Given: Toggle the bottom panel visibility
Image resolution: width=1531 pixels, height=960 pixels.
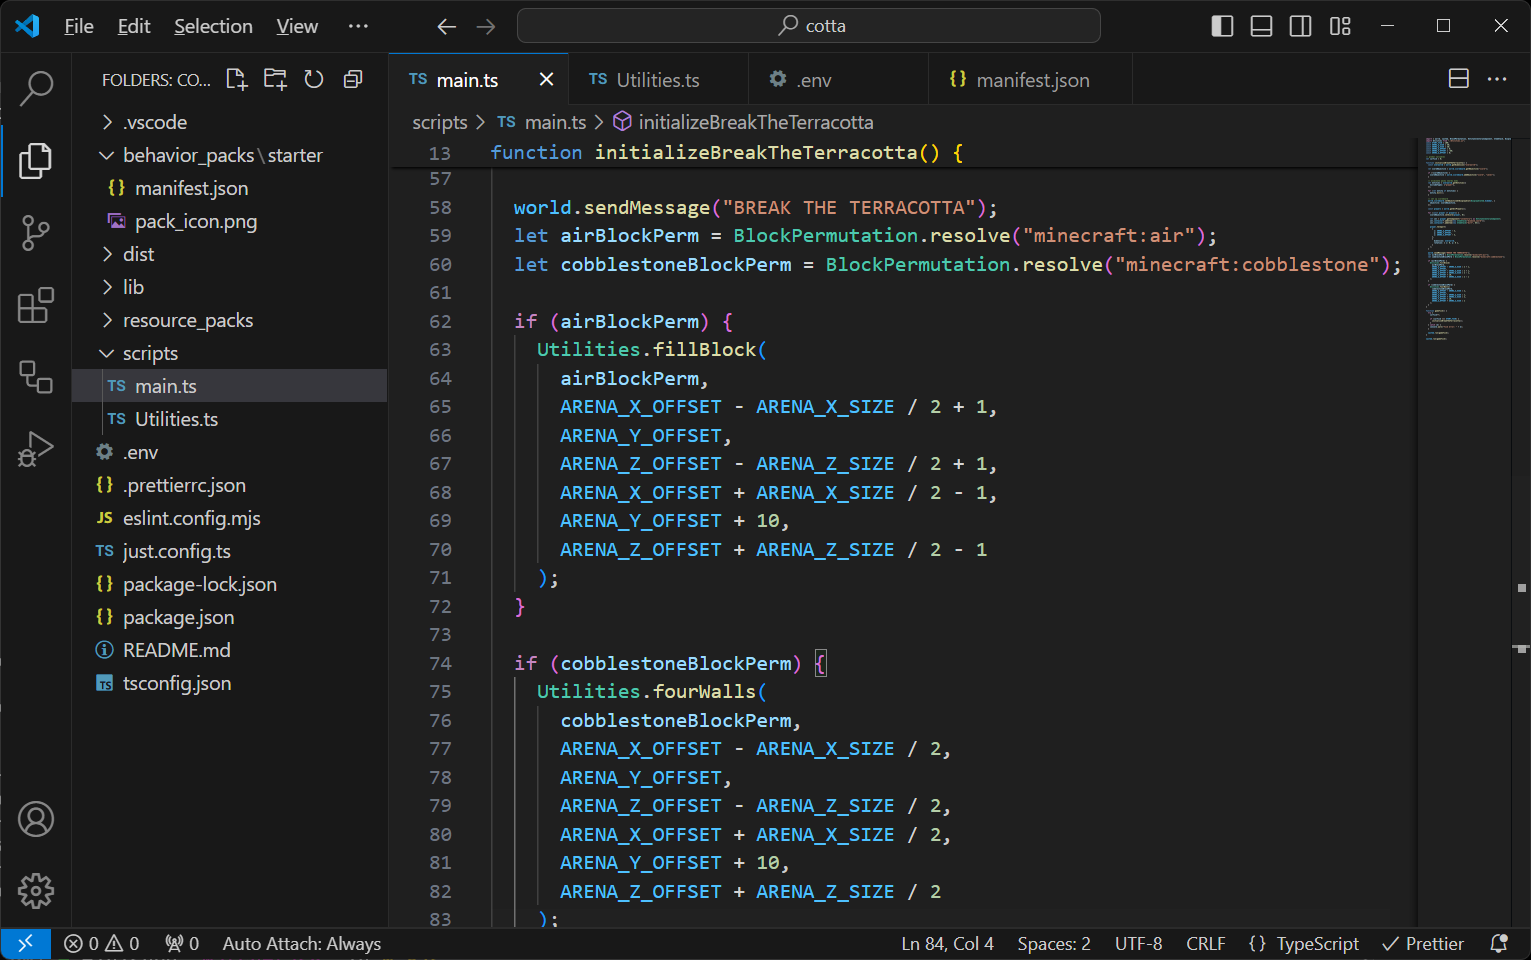Looking at the screenshot, I should (x=1261, y=26).
